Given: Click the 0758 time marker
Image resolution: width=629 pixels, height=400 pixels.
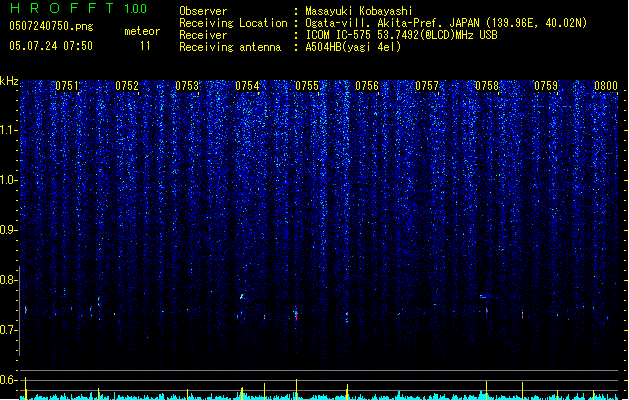Looking at the screenshot, I should coord(487,86).
